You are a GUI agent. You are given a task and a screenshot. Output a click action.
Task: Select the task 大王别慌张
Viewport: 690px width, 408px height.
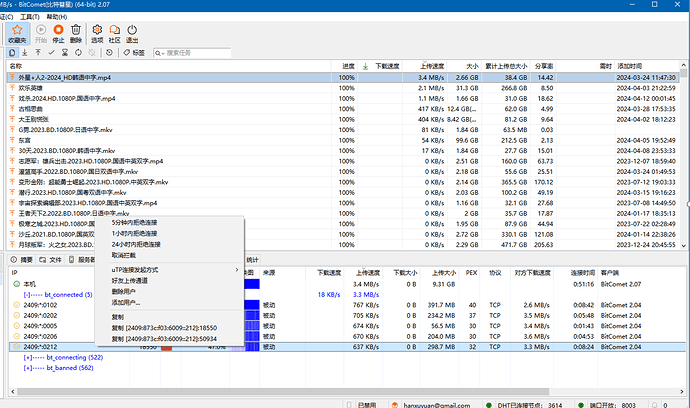pyautogui.click(x=33, y=119)
